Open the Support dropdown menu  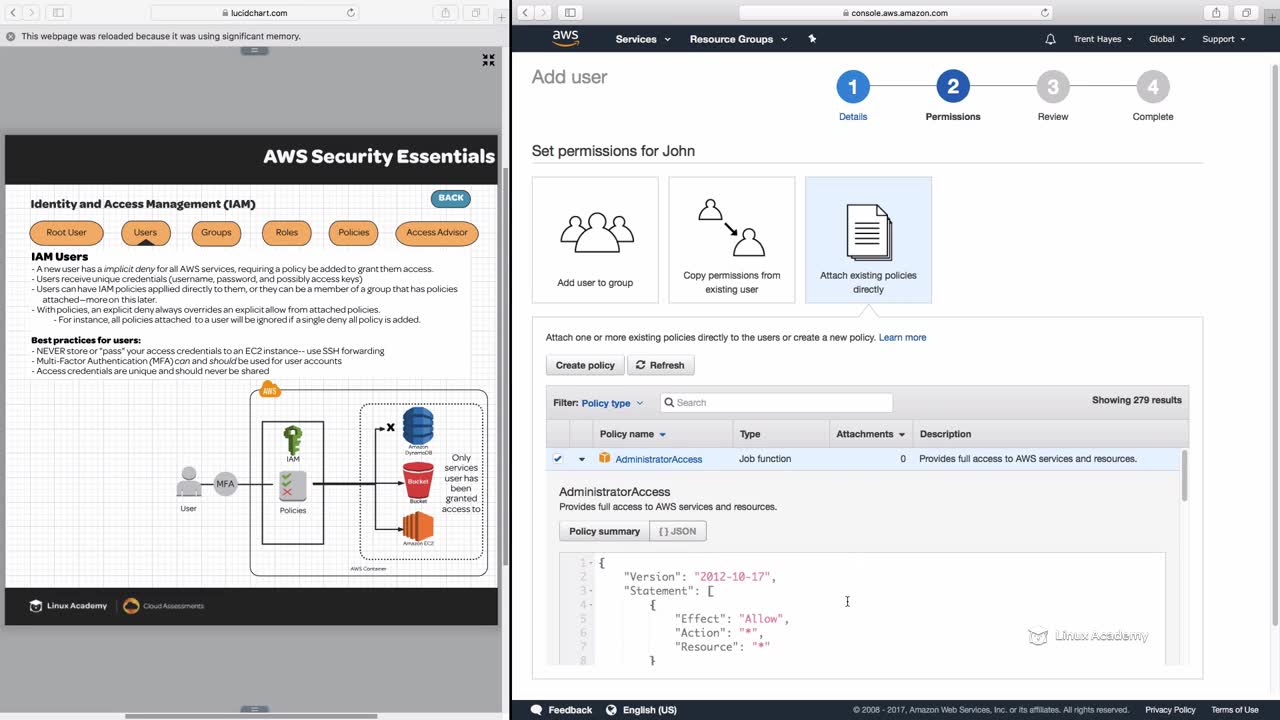1224,39
